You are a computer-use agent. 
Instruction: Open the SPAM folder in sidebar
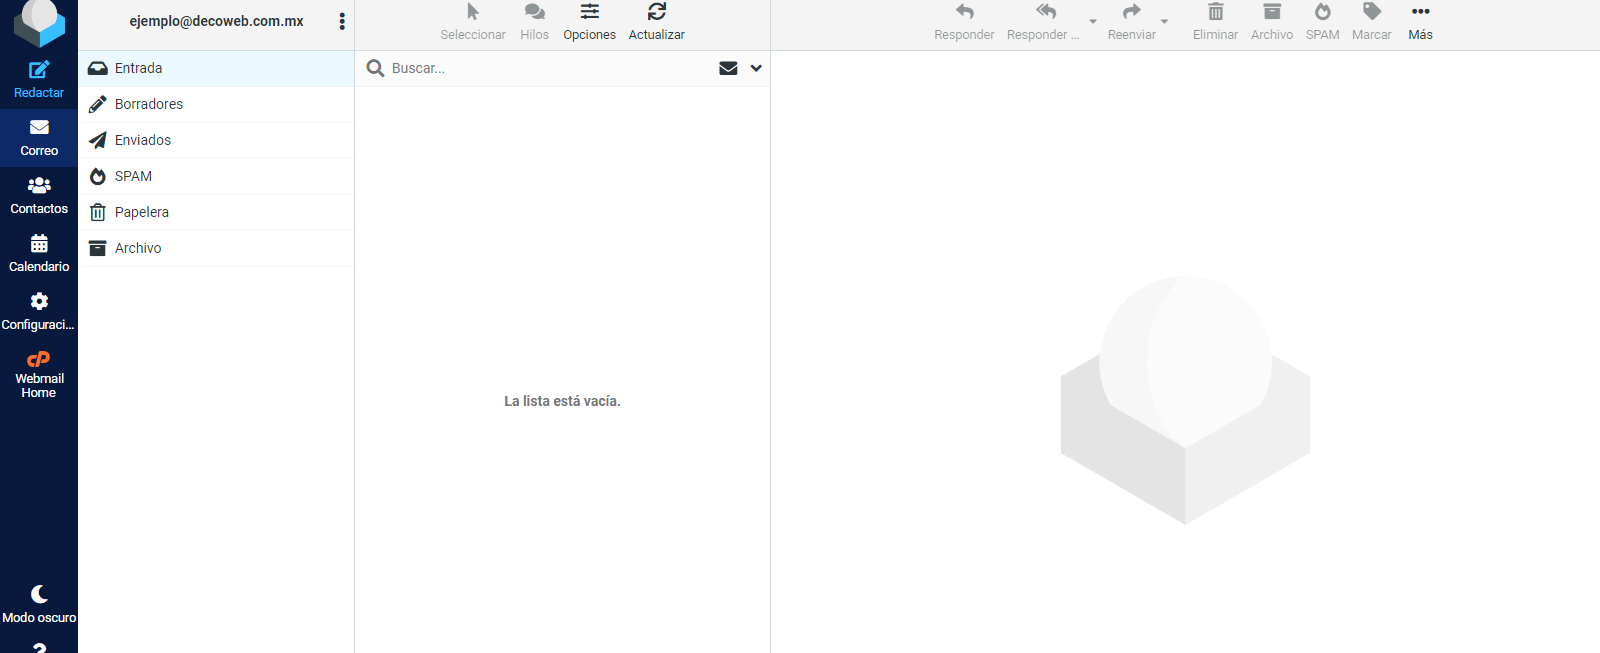tap(133, 176)
